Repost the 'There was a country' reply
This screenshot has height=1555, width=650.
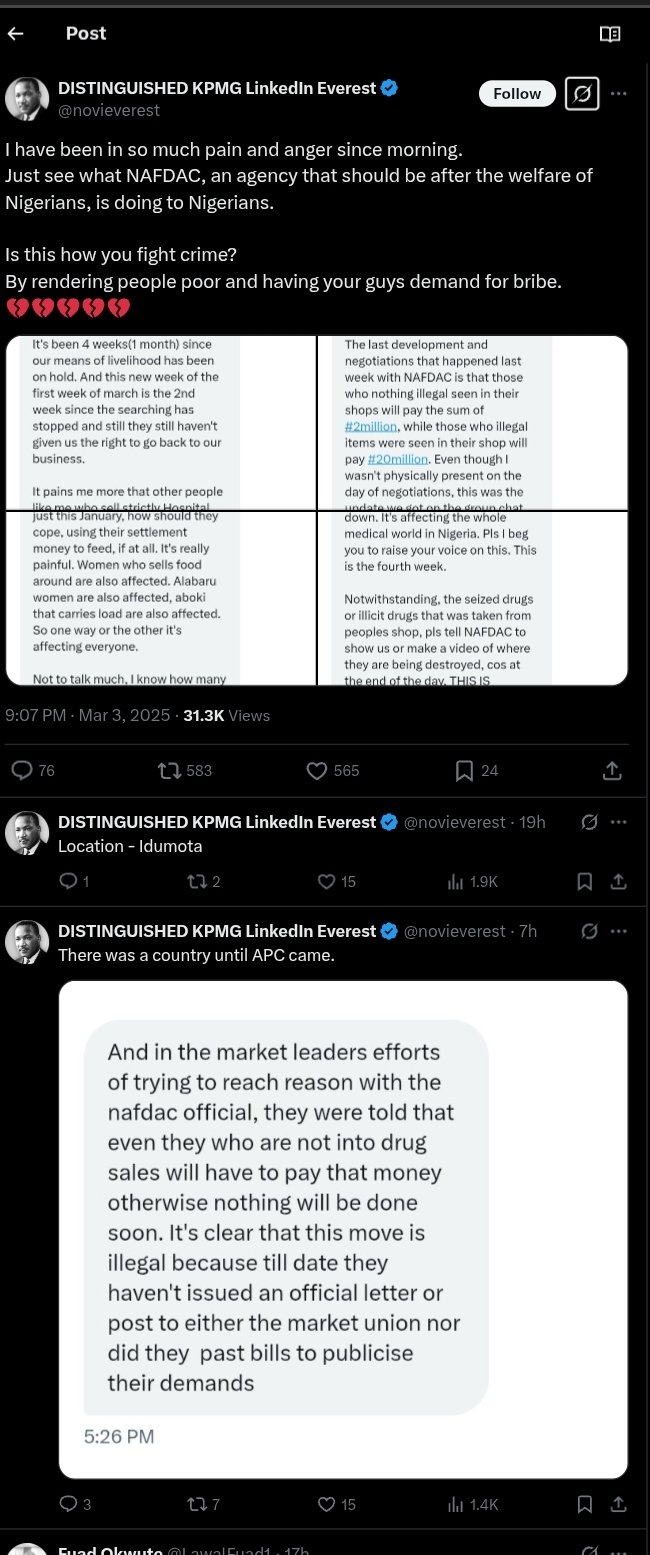[197, 1504]
